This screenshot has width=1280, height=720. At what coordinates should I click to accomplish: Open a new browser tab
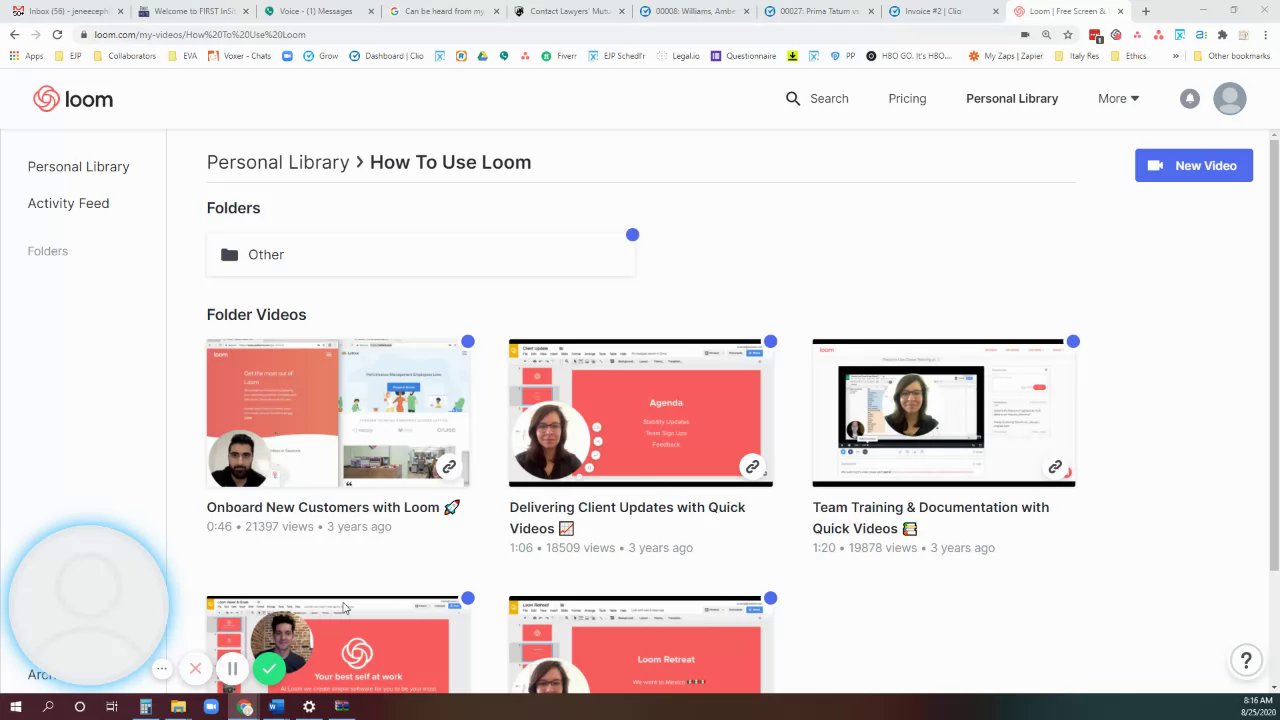1145,11
